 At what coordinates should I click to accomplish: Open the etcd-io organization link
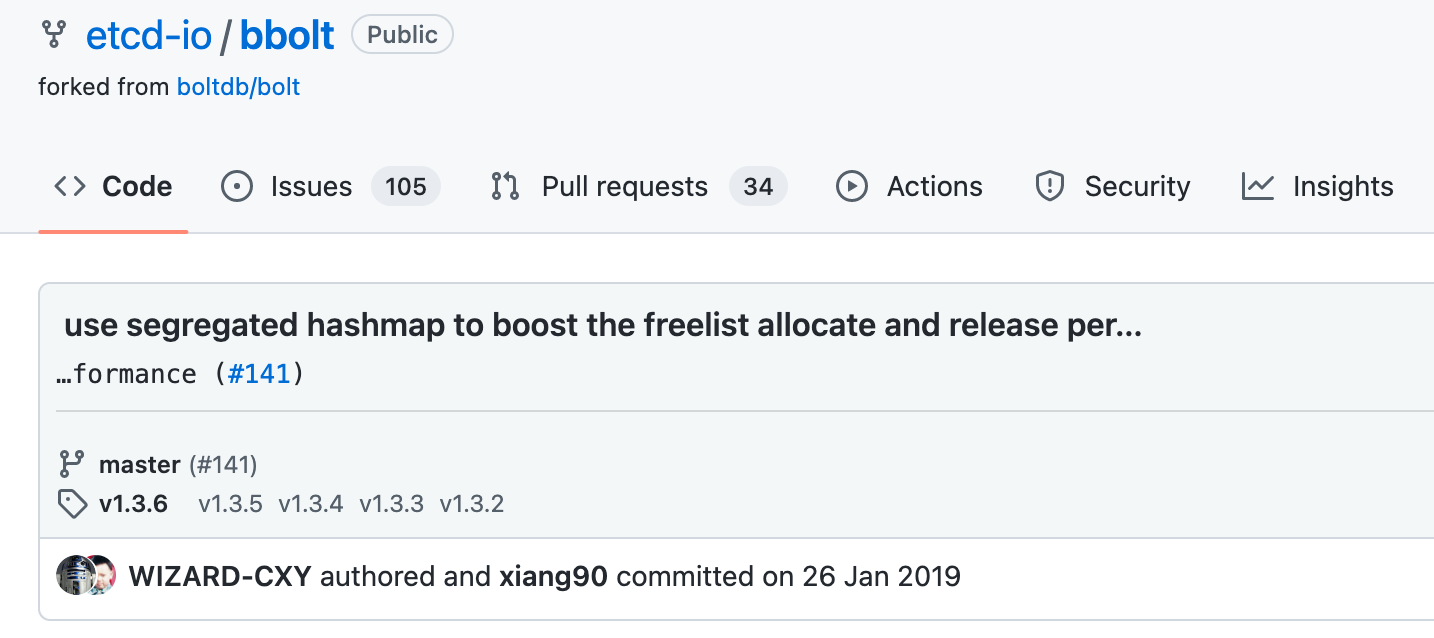(x=149, y=35)
